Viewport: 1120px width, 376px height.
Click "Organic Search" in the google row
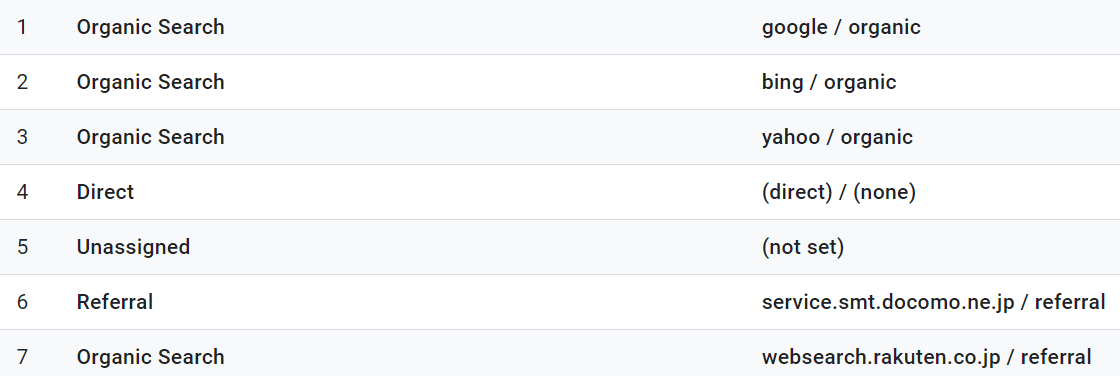(150, 27)
